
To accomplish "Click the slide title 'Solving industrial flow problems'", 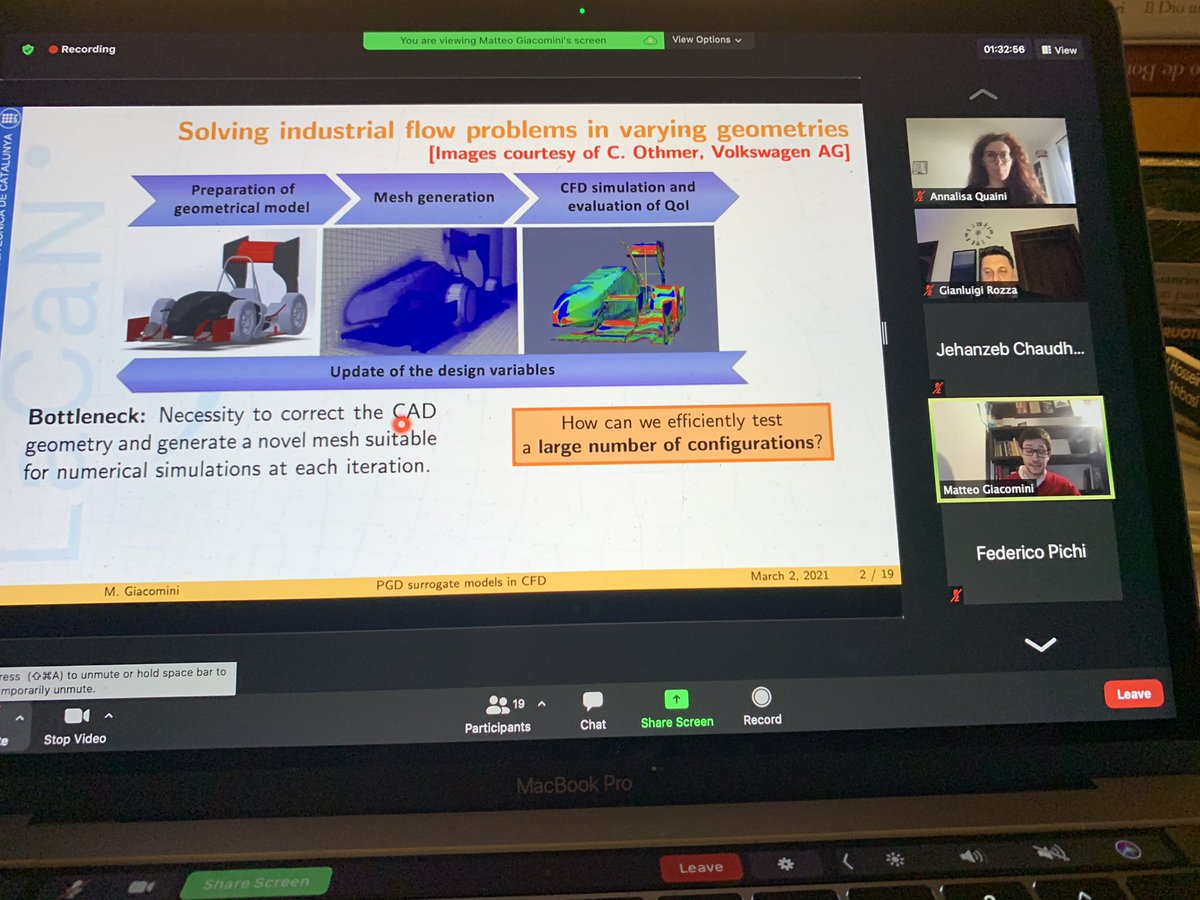I will 513,130.
